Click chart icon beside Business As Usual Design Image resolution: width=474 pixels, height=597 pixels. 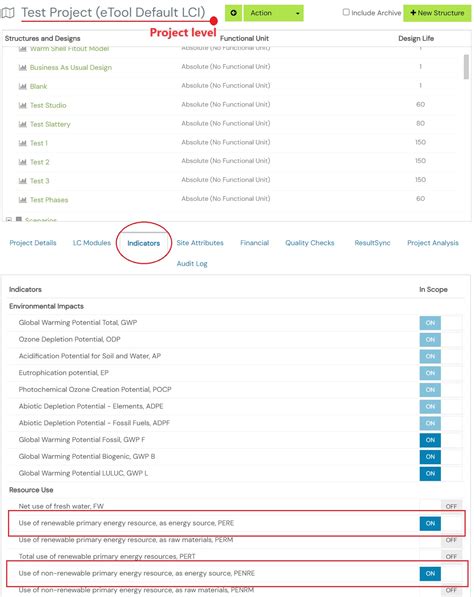tap(22, 67)
